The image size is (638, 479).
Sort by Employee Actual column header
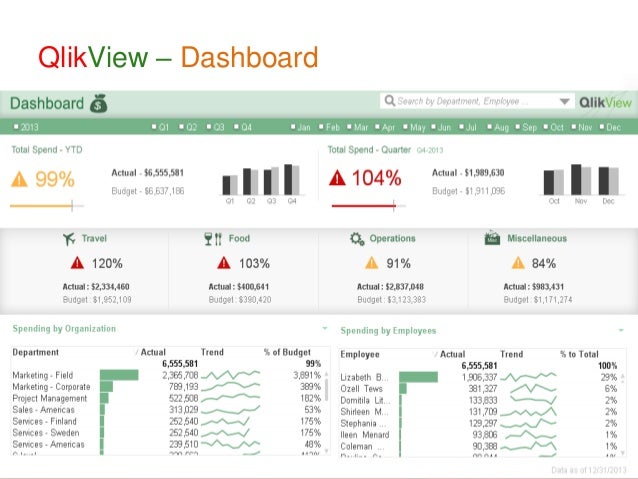452,354
